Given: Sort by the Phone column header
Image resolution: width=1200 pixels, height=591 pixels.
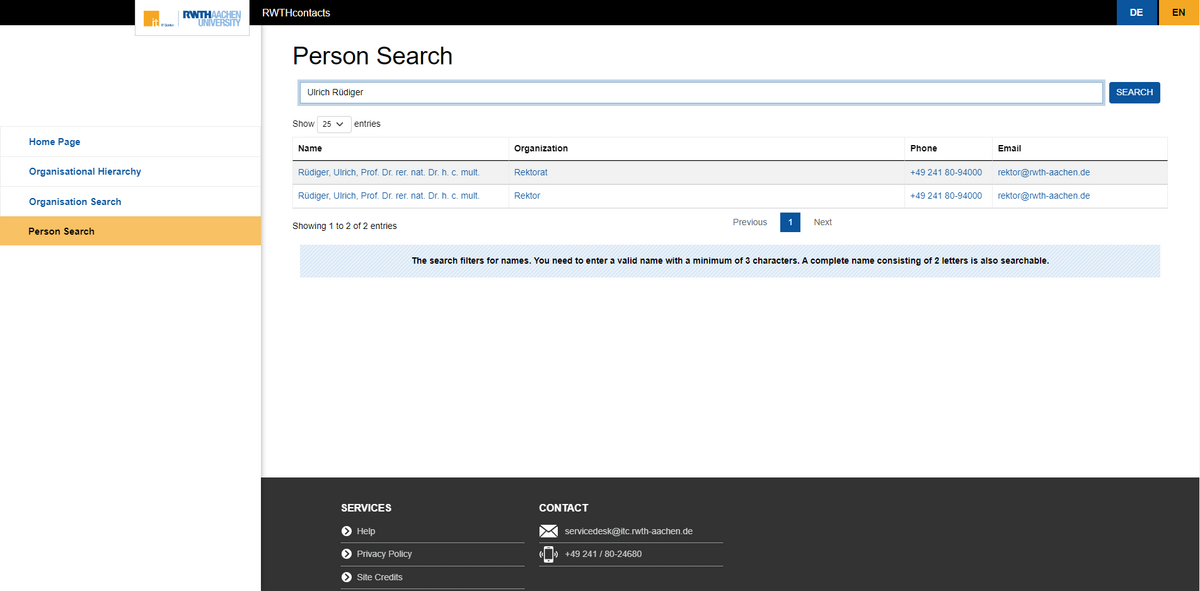Looking at the screenshot, I should coord(948,149).
